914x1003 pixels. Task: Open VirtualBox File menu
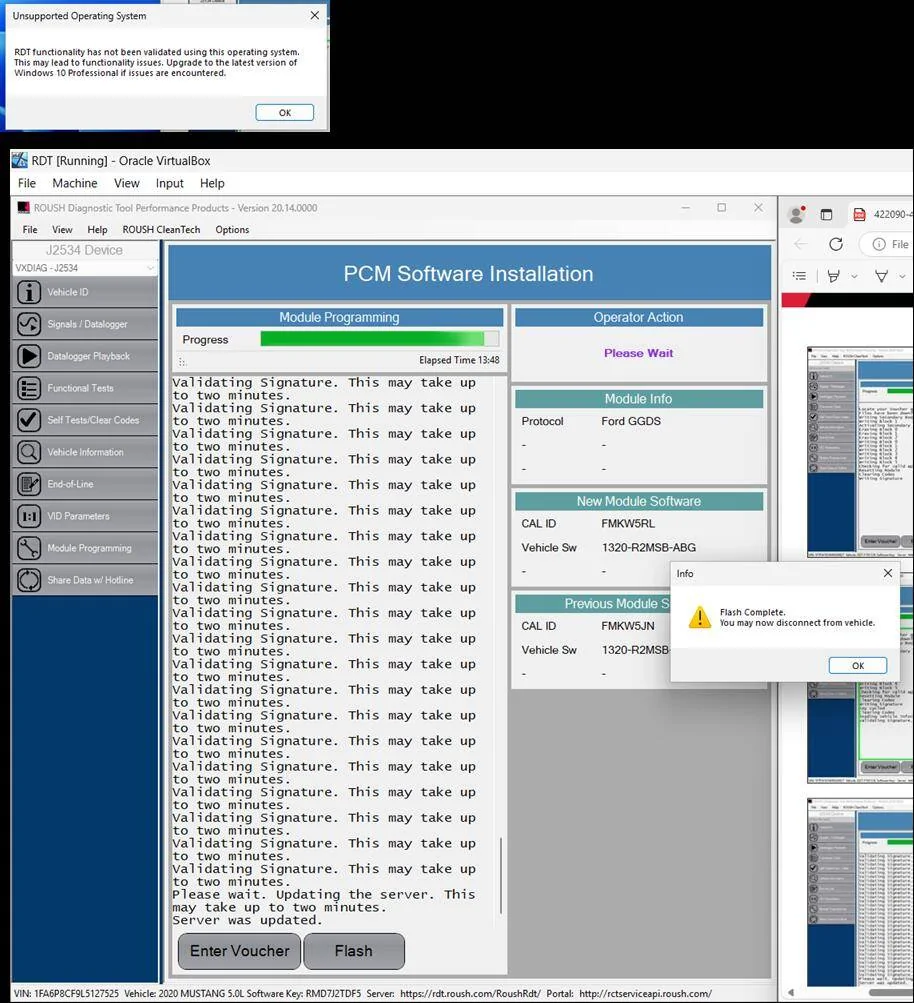tap(27, 184)
